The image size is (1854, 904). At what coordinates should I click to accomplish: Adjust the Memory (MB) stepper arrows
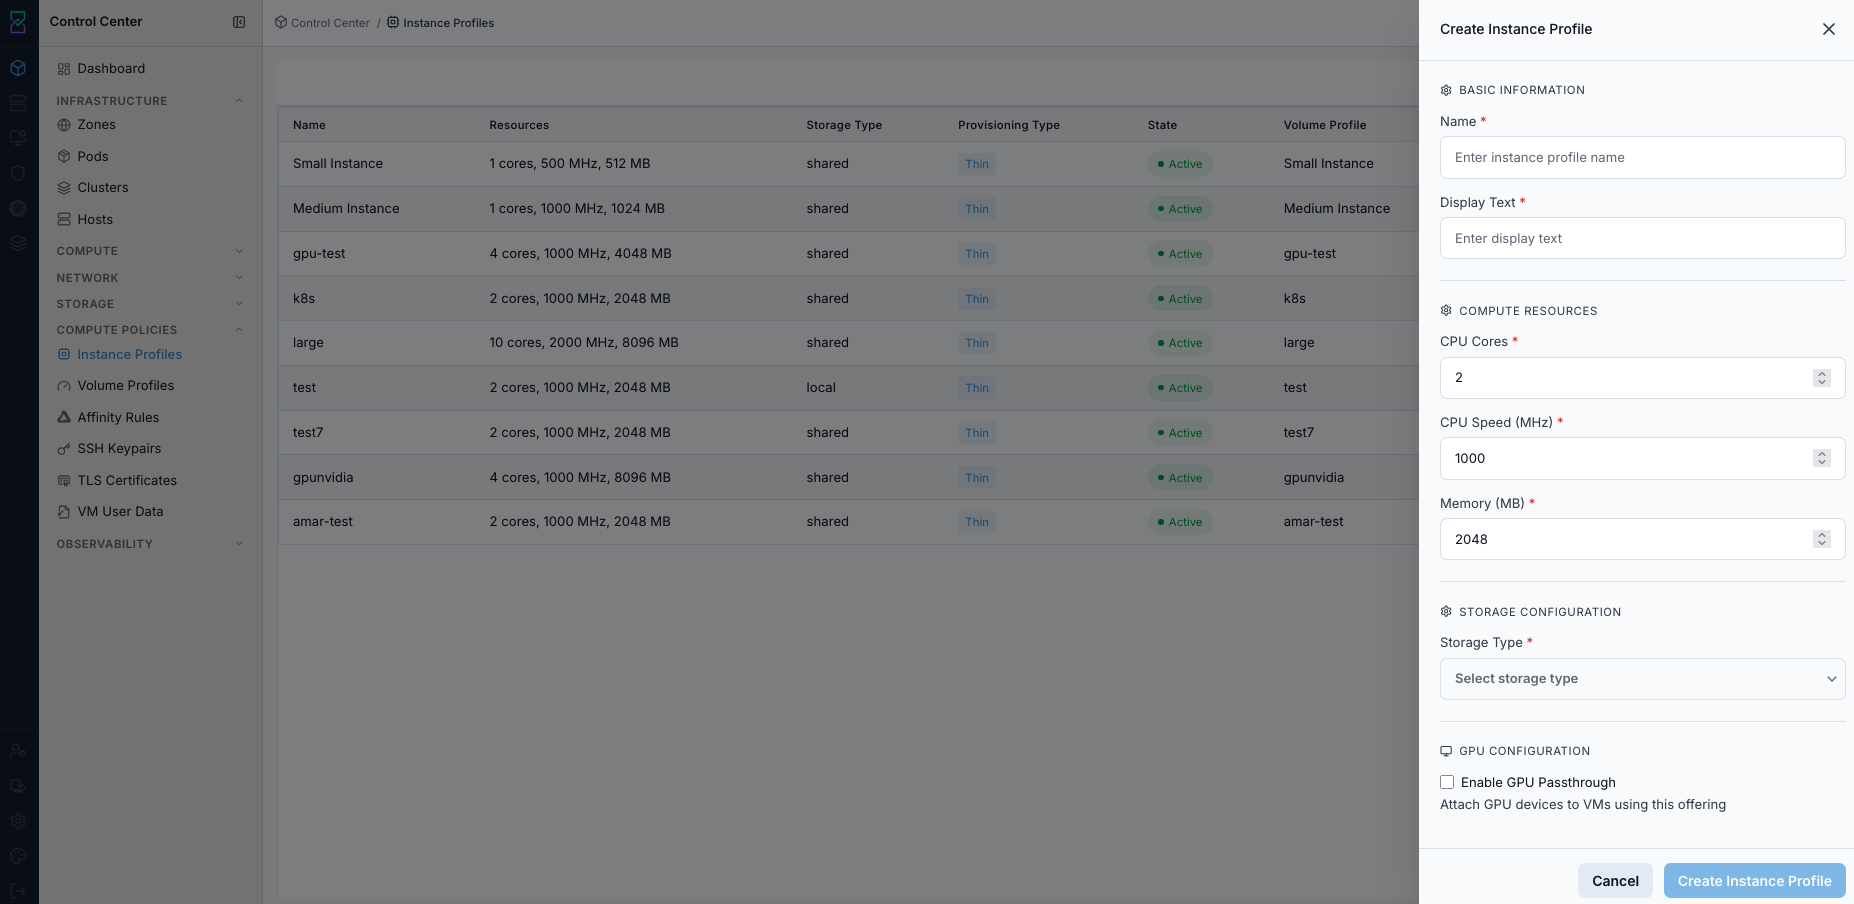(1821, 539)
